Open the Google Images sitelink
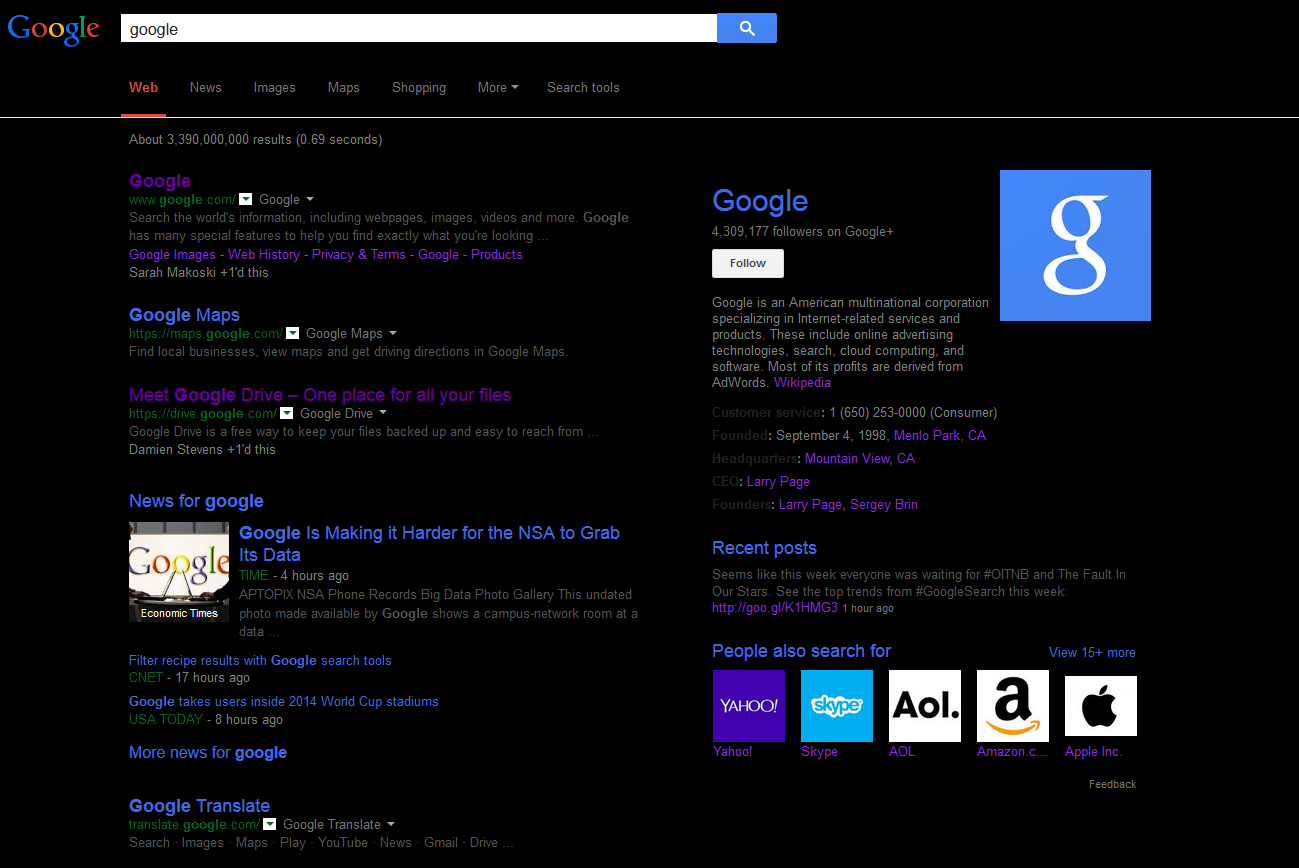 click(x=172, y=254)
